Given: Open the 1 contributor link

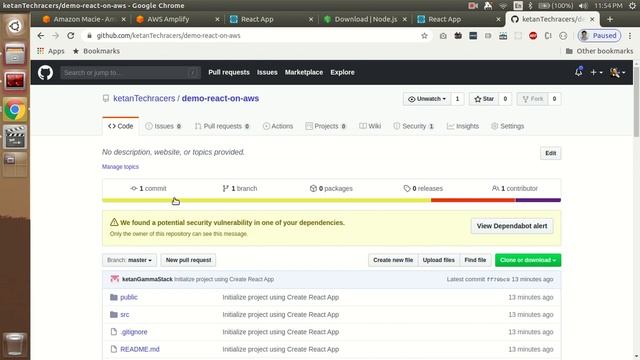Looking at the screenshot, I should 514,188.
